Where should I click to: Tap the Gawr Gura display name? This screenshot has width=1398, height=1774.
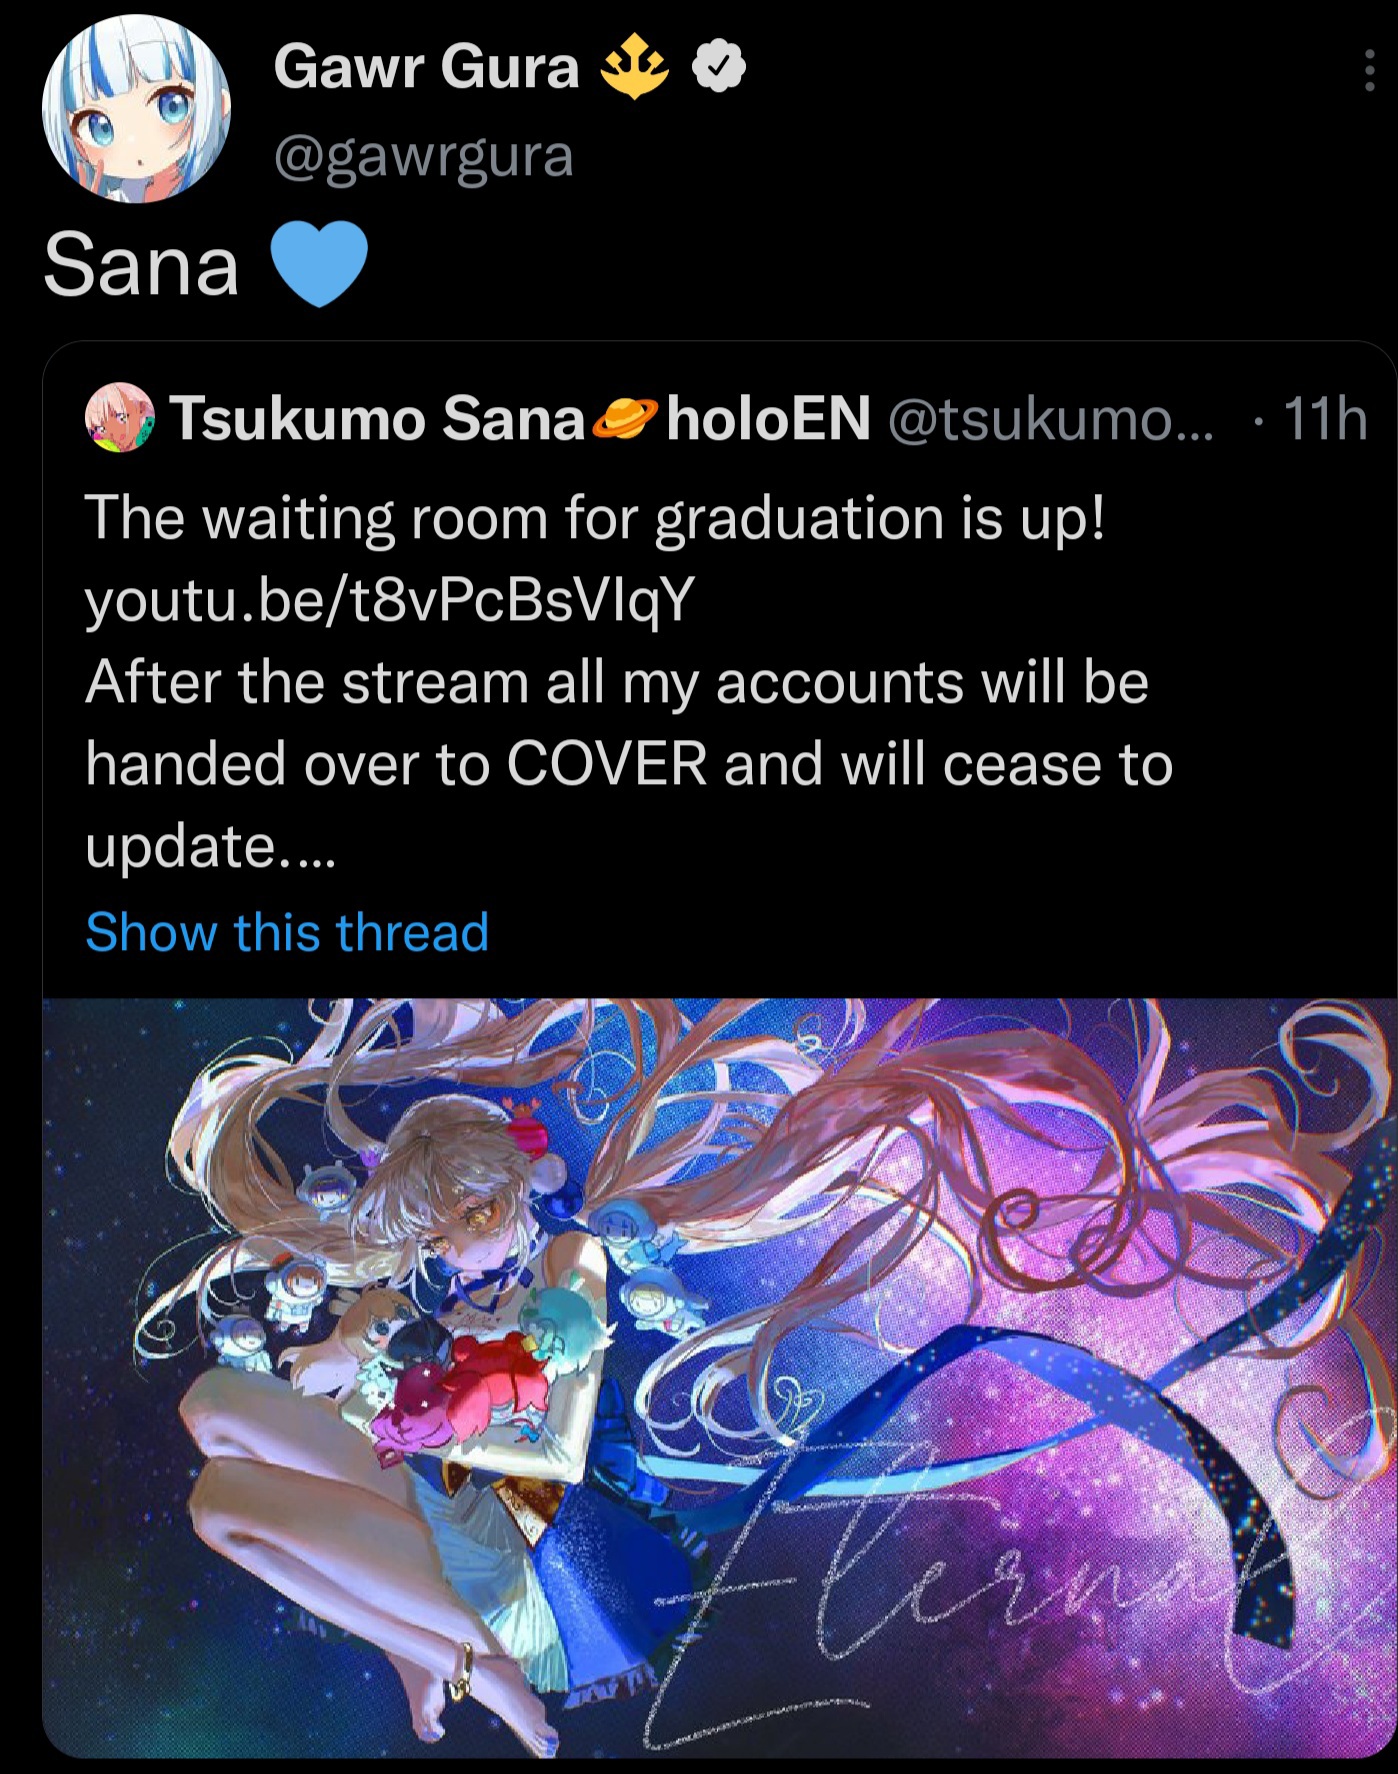click(x=427, y=67)
